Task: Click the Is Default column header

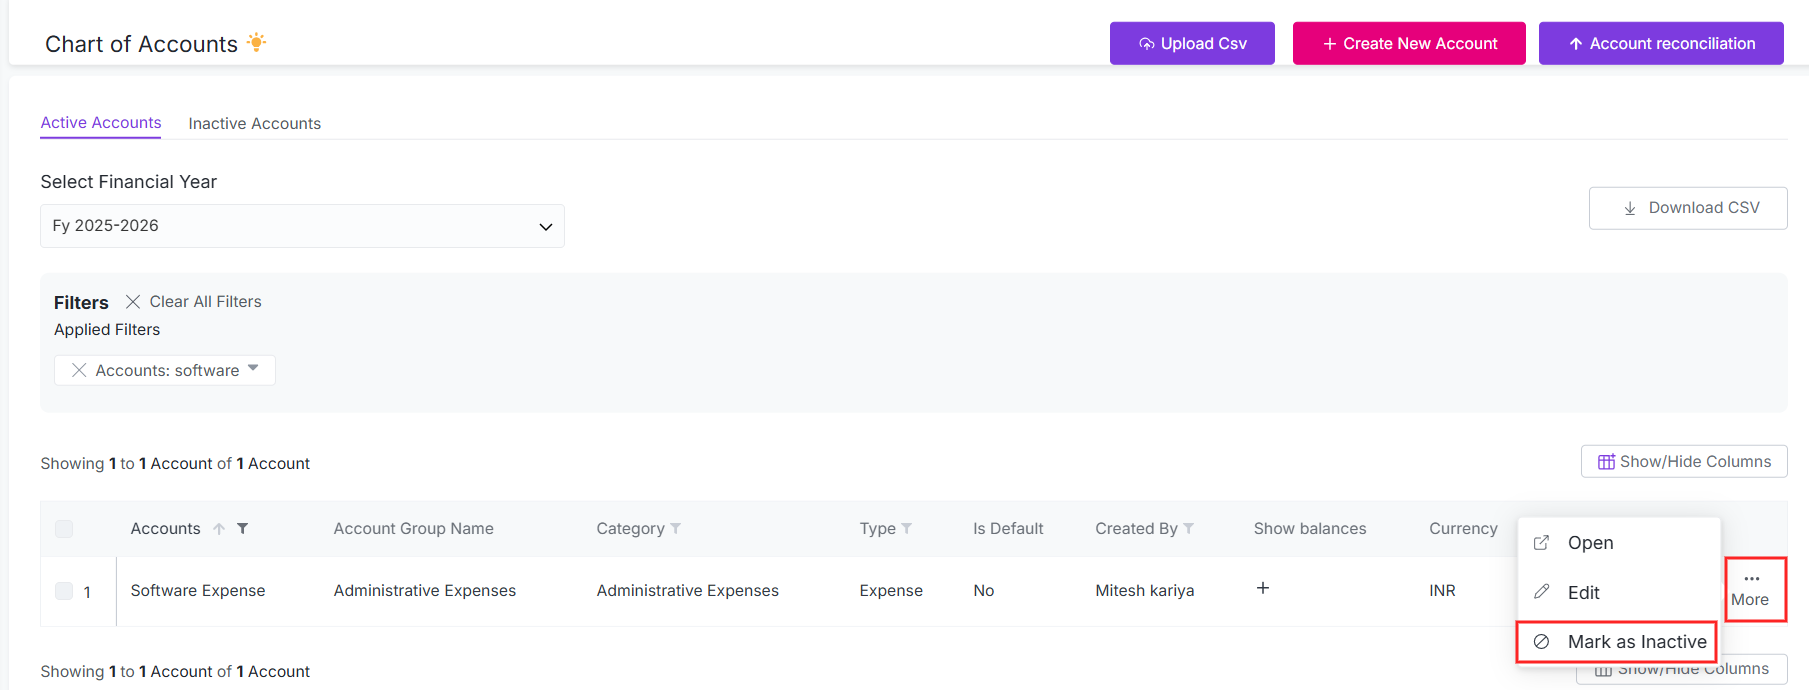Action: (x=1008, y=529)
